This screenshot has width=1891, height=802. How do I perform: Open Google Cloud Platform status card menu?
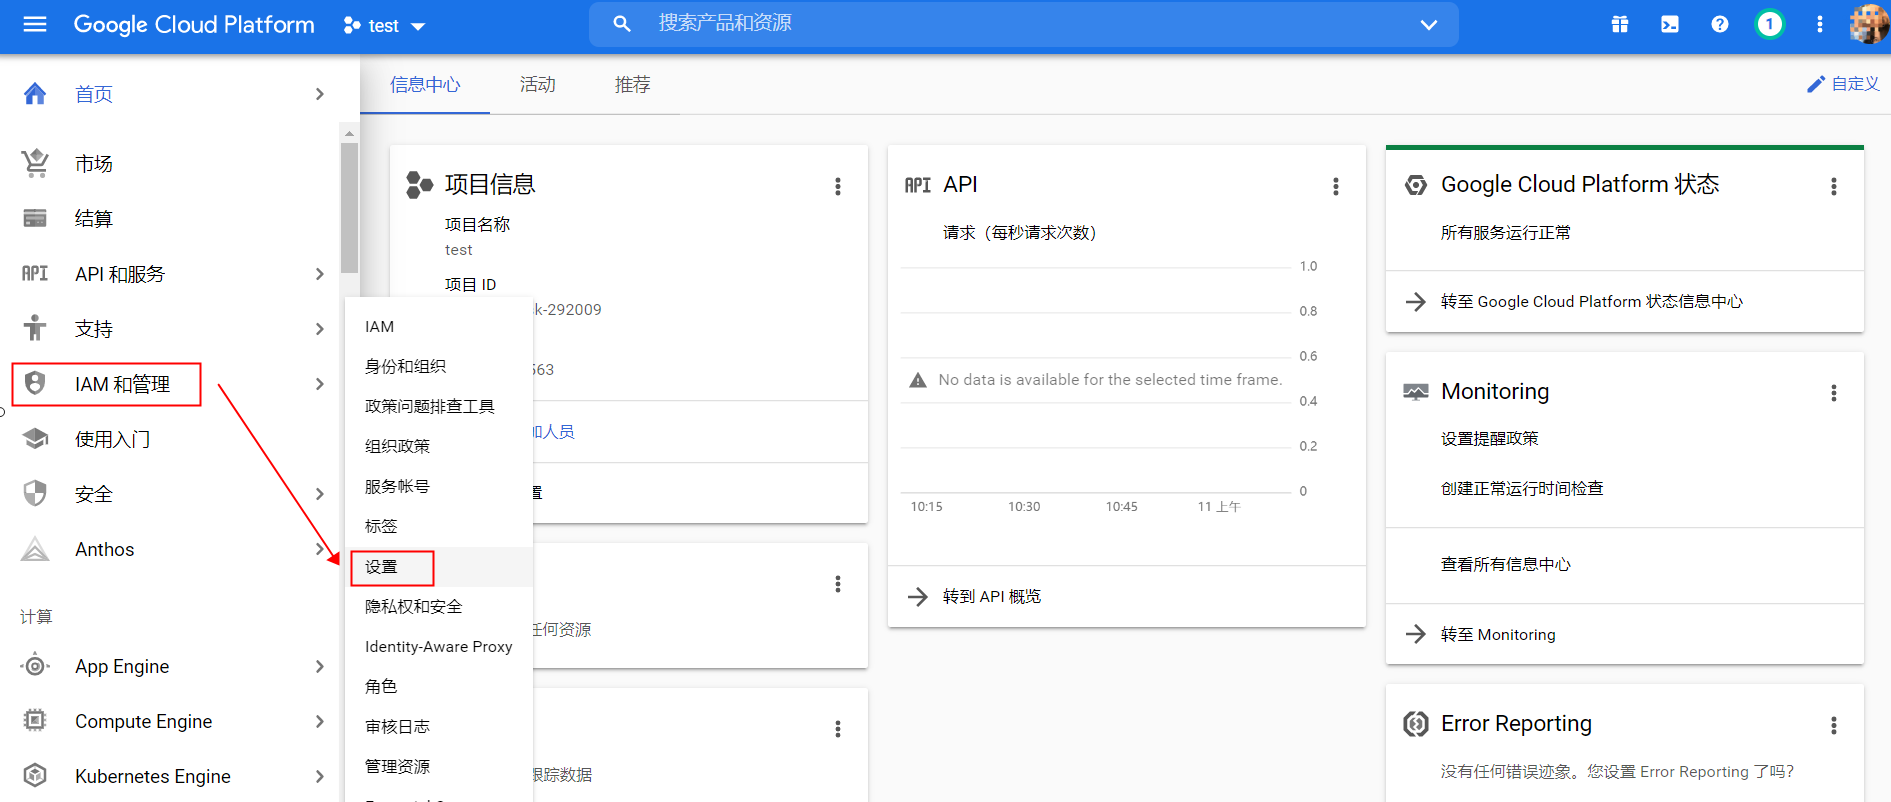(x=1834, y=186)
